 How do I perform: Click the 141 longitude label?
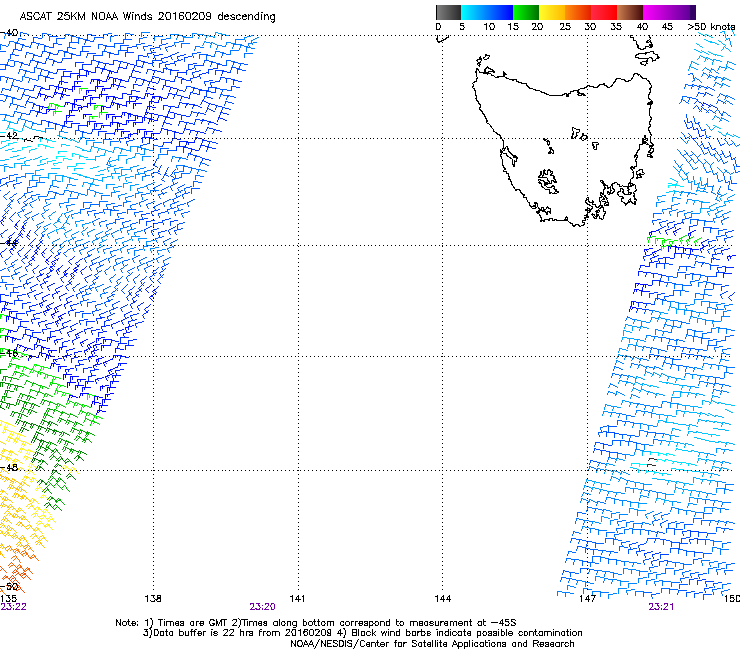coord(297,599)
